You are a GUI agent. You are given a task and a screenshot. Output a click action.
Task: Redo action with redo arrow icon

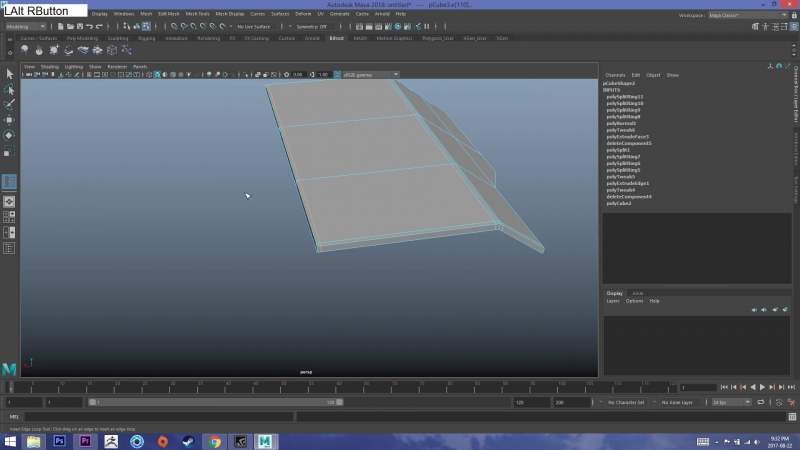99,27
